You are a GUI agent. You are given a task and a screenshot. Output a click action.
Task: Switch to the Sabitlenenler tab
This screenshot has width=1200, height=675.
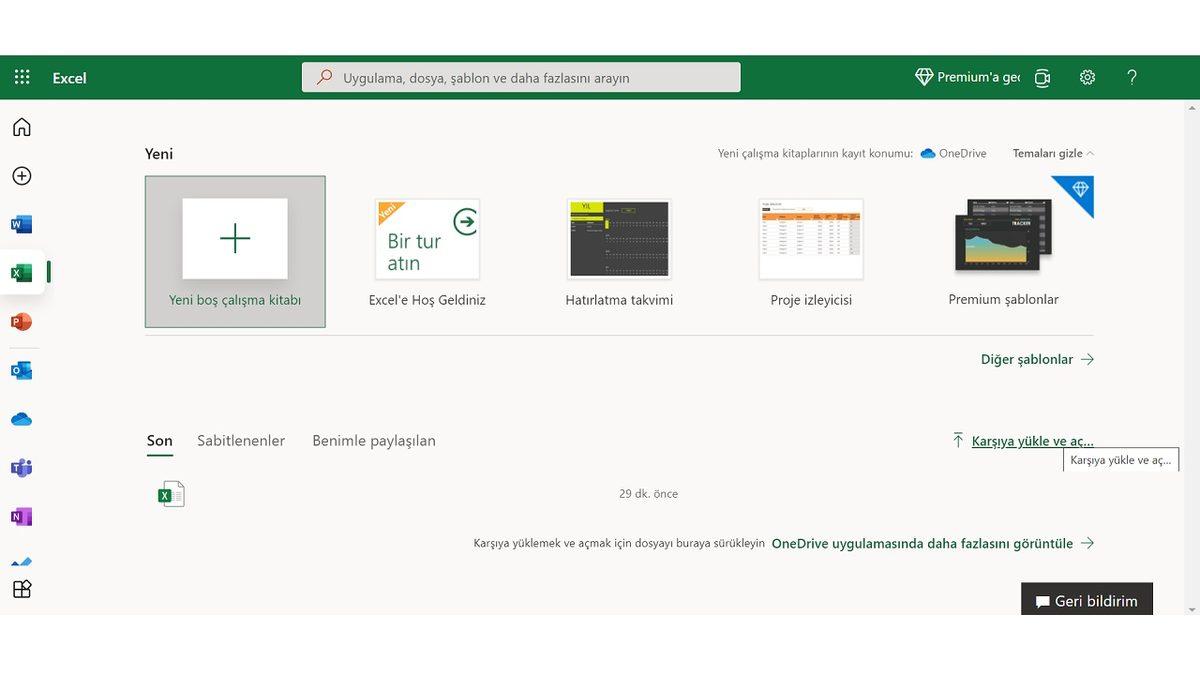pyautogui.click(x=240, y=440)
